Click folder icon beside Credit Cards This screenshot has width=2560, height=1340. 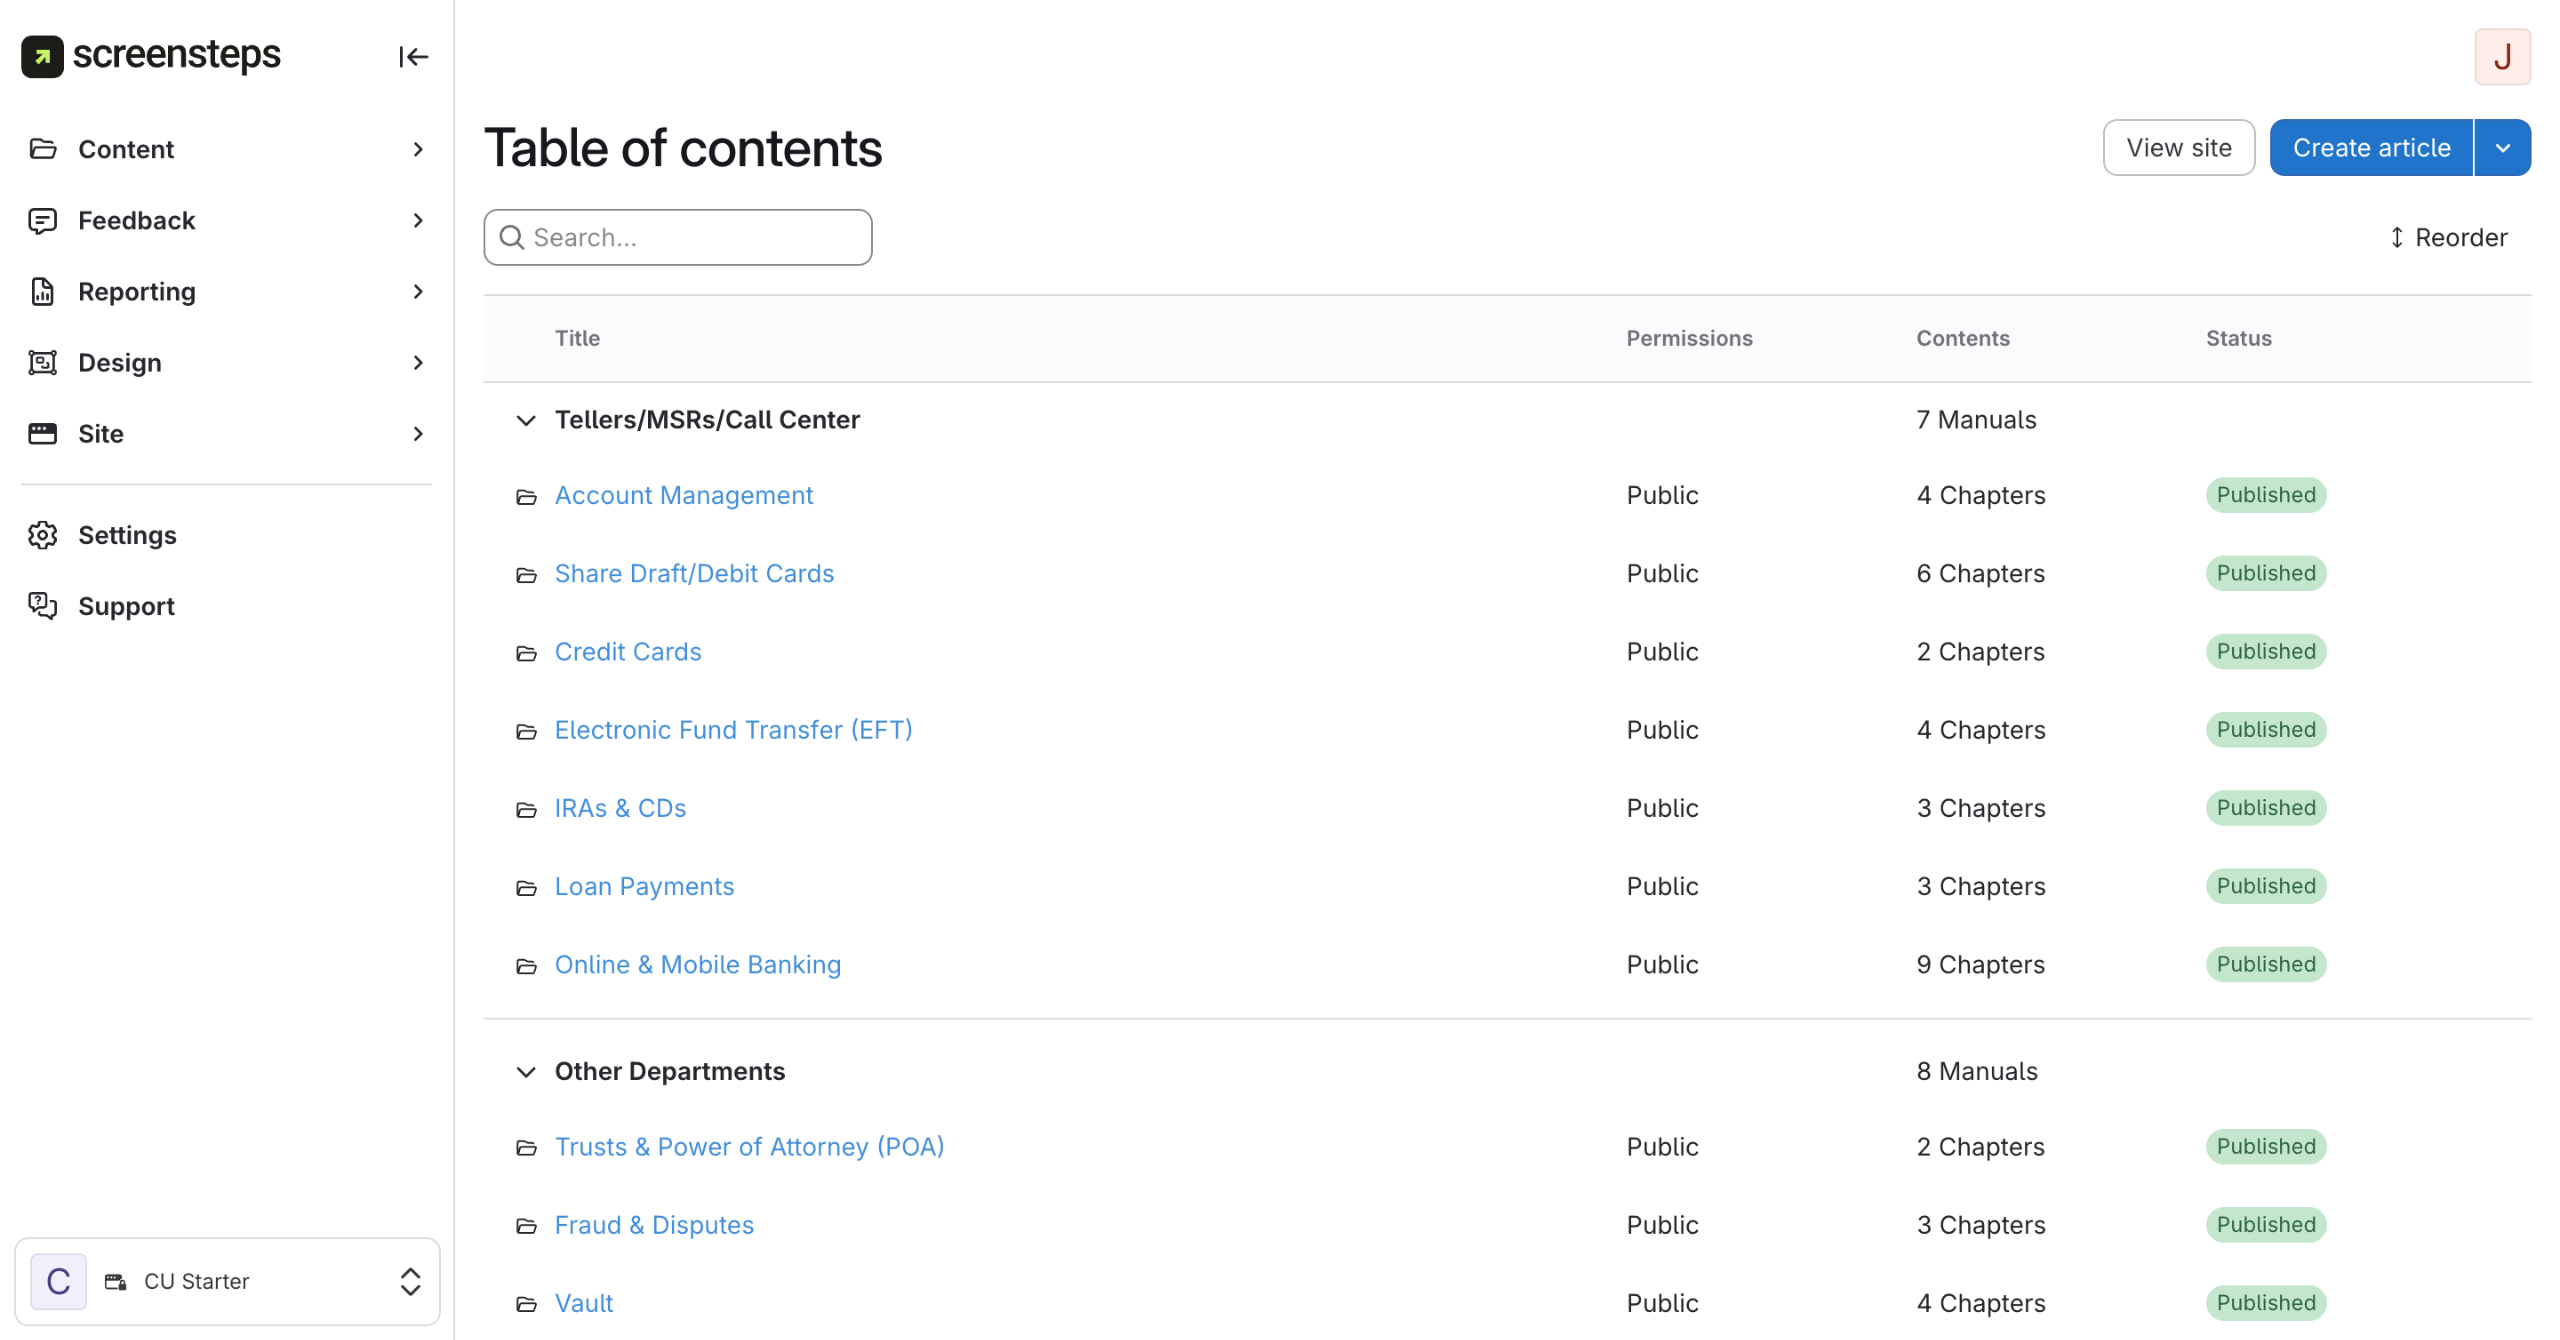click(x=526, y=653)
